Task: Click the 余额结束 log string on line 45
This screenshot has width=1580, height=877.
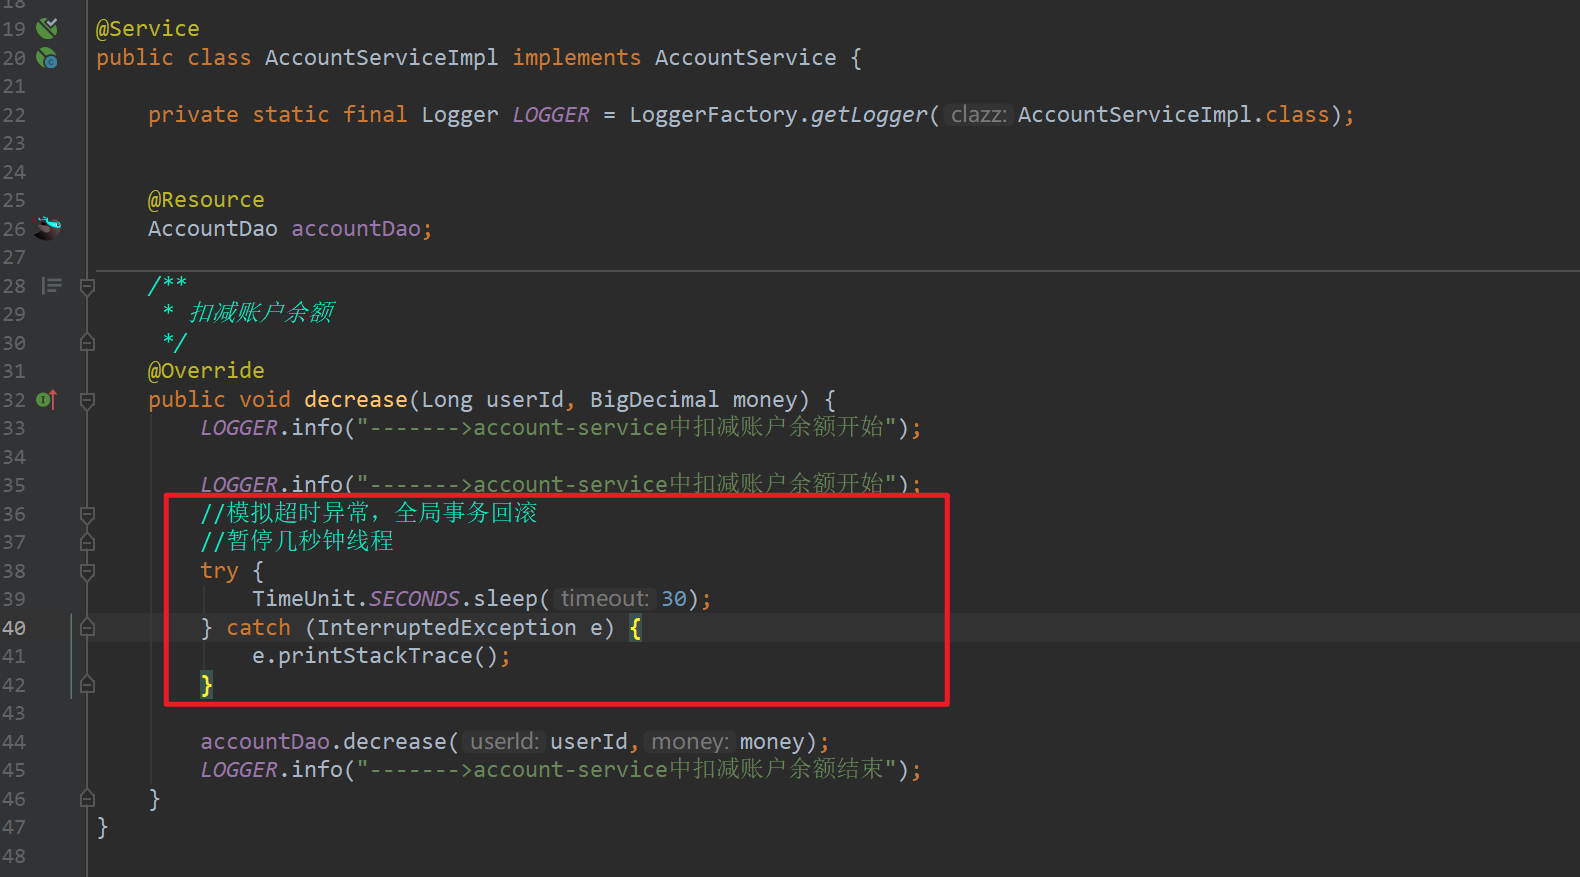Action: pos(836,769)
